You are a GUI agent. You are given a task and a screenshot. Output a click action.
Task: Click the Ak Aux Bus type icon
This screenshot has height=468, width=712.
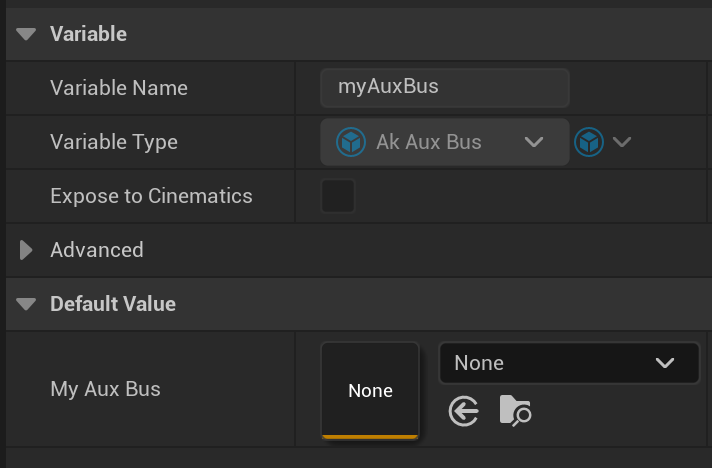pos(351,142)
